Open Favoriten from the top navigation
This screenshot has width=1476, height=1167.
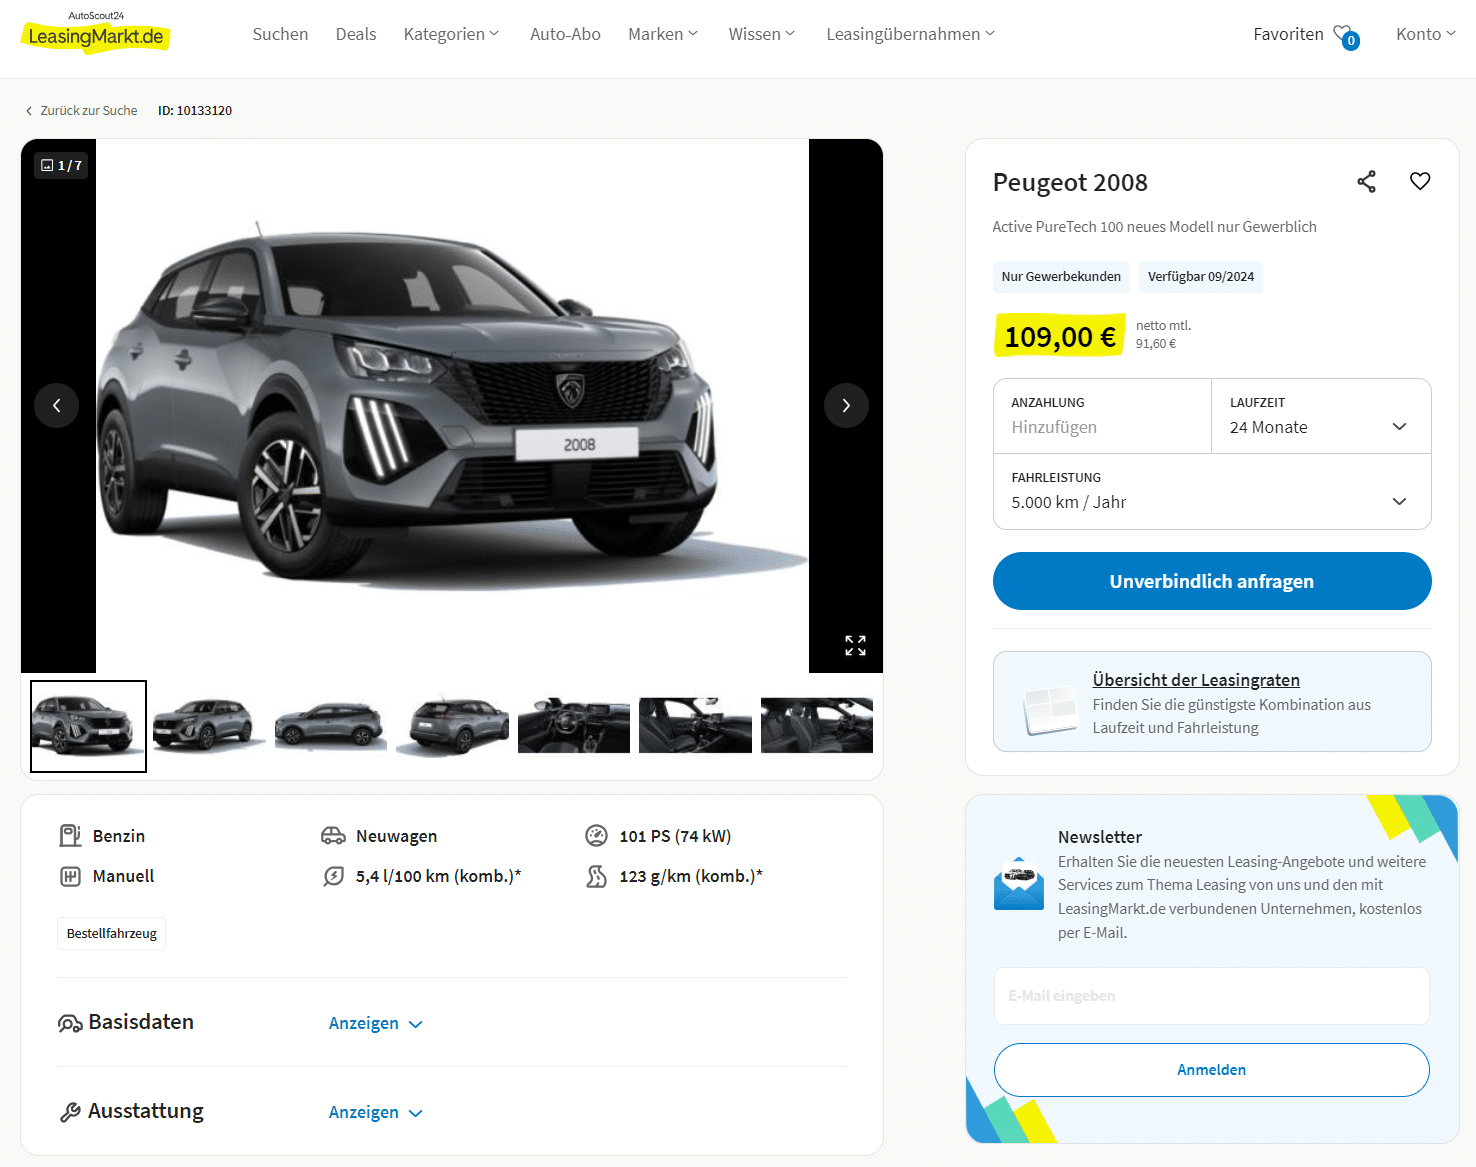point(1288,34)
